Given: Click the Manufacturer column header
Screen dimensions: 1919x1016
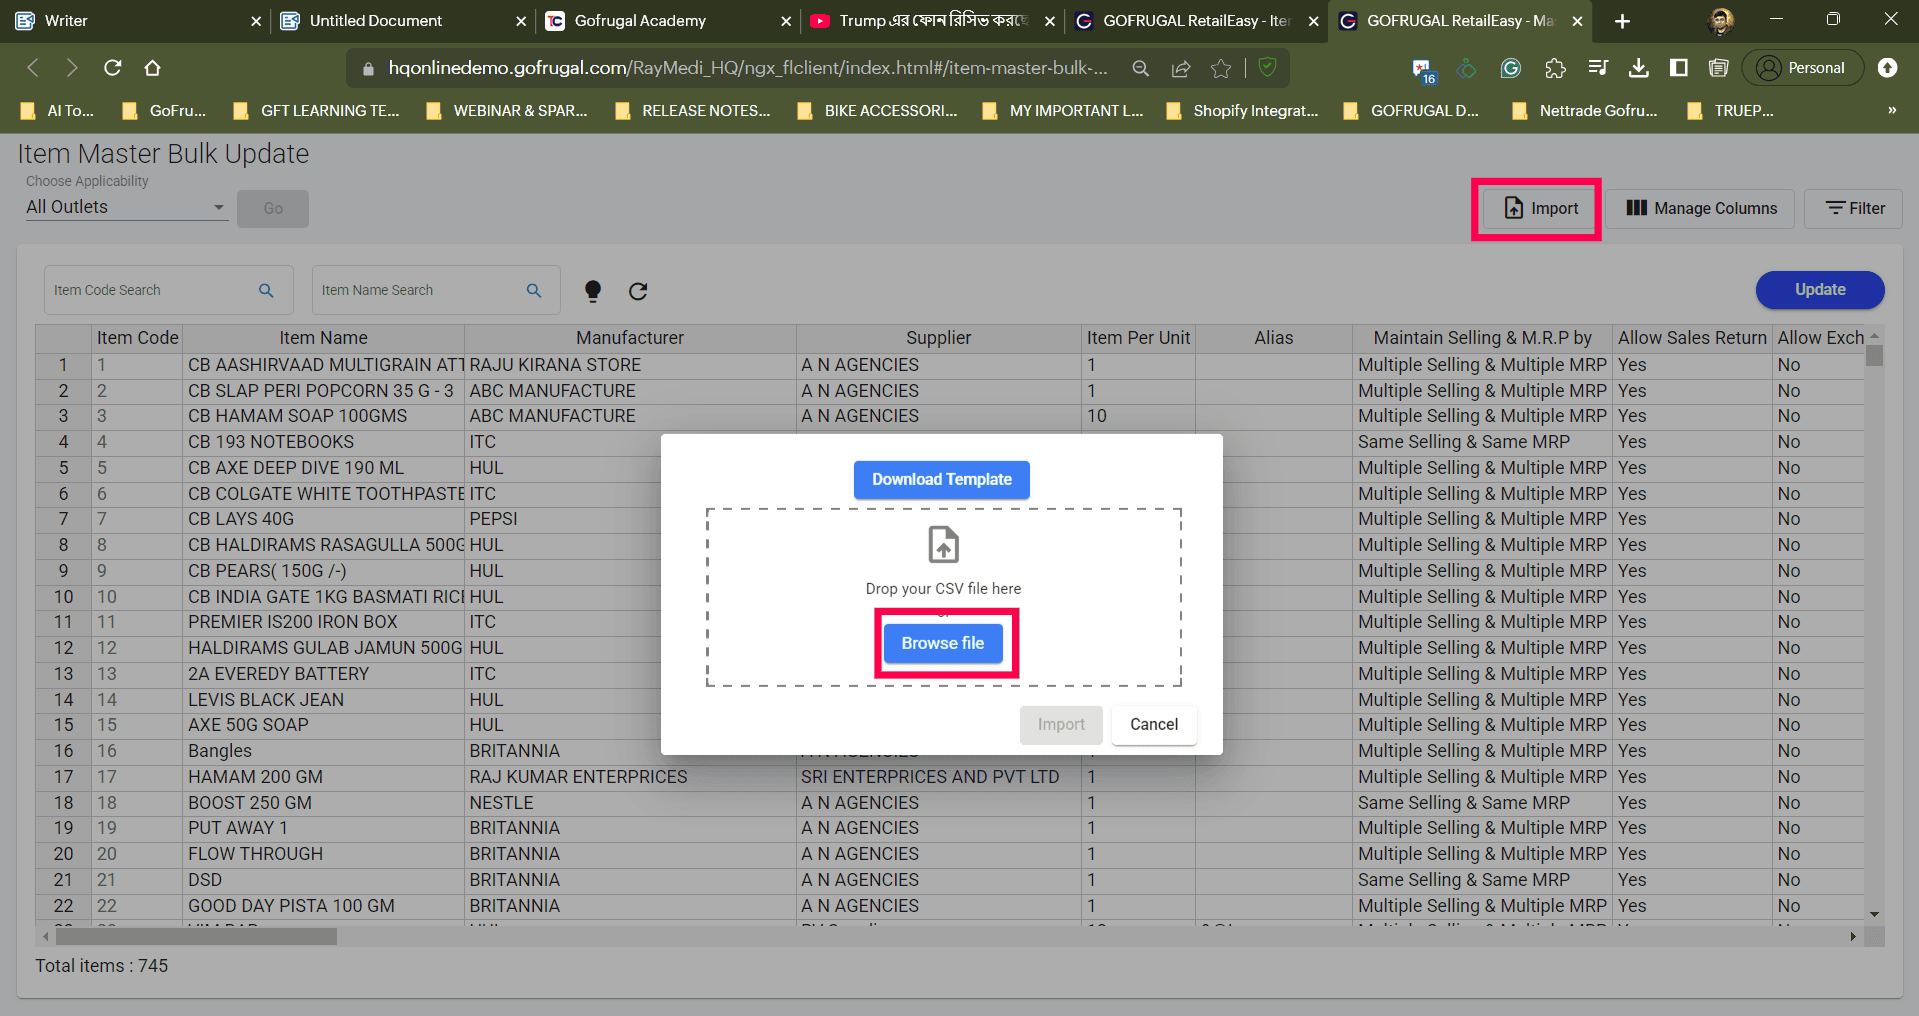Looking at the screenshot, I should coord(630,338).
